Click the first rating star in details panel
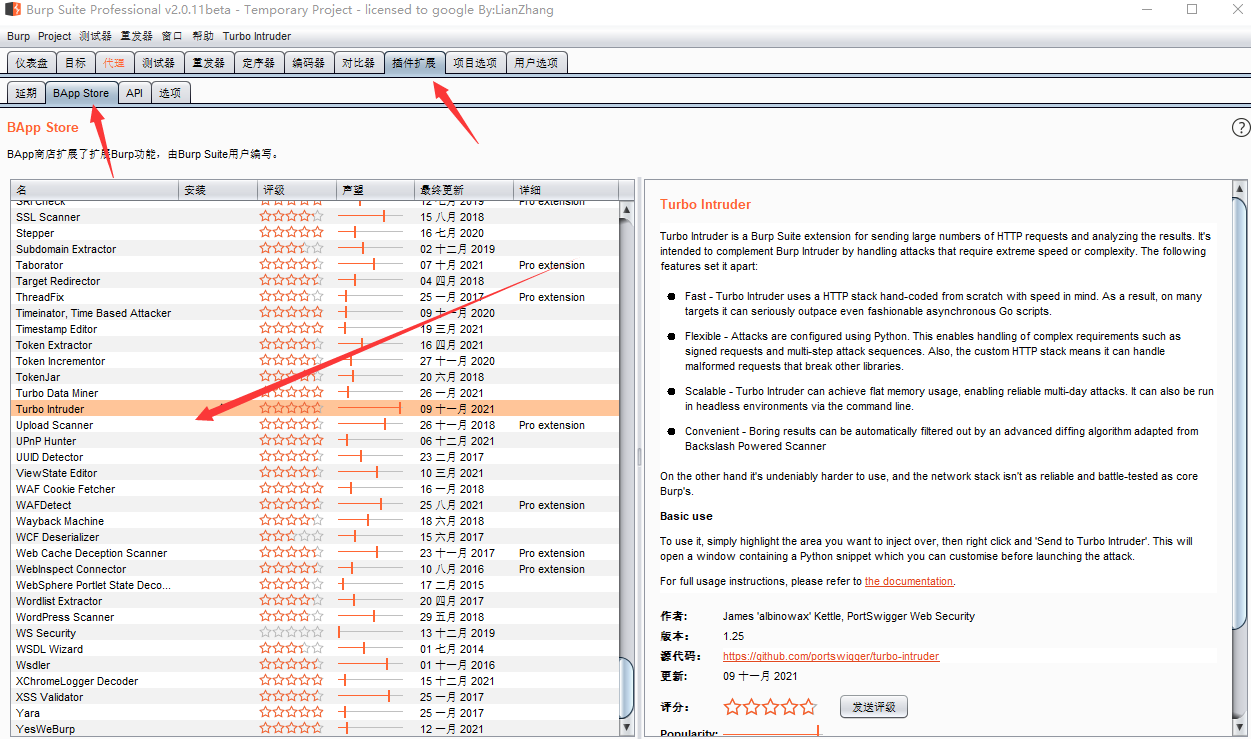This screenshot has width=1251, height=739. click(733, 707)
